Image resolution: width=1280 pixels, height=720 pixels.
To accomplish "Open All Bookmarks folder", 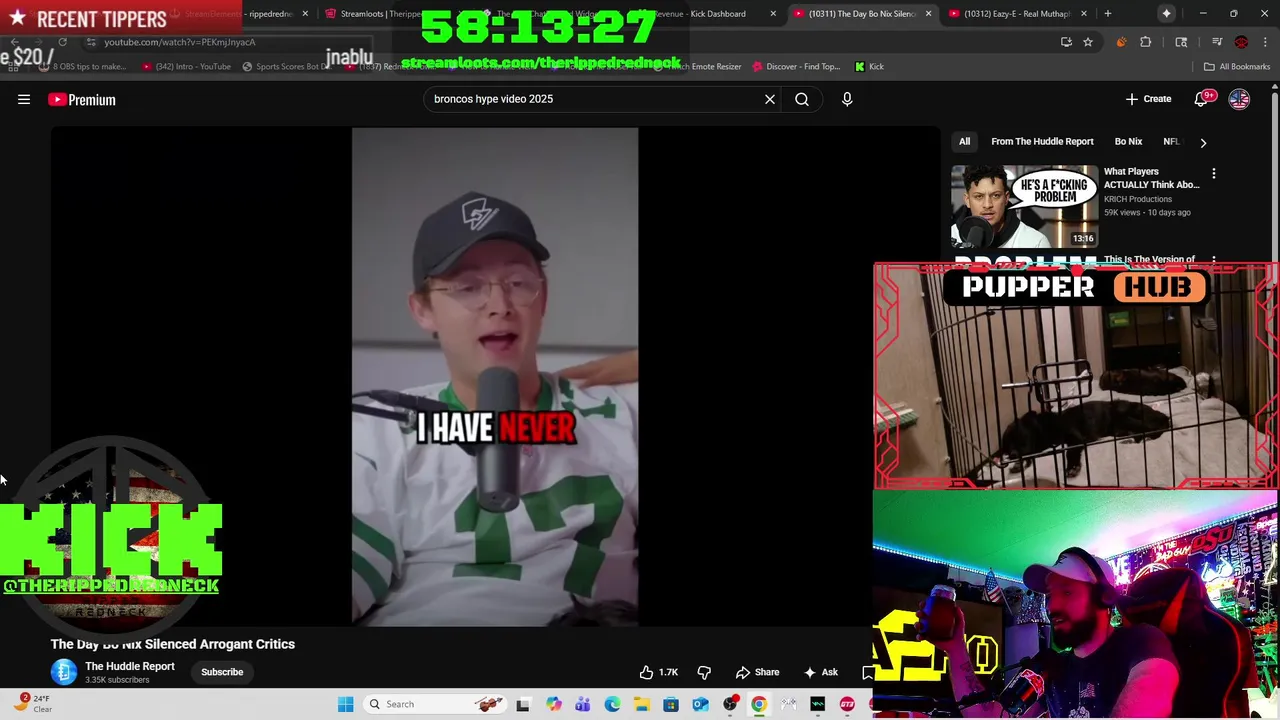I will pos(1237,67).
